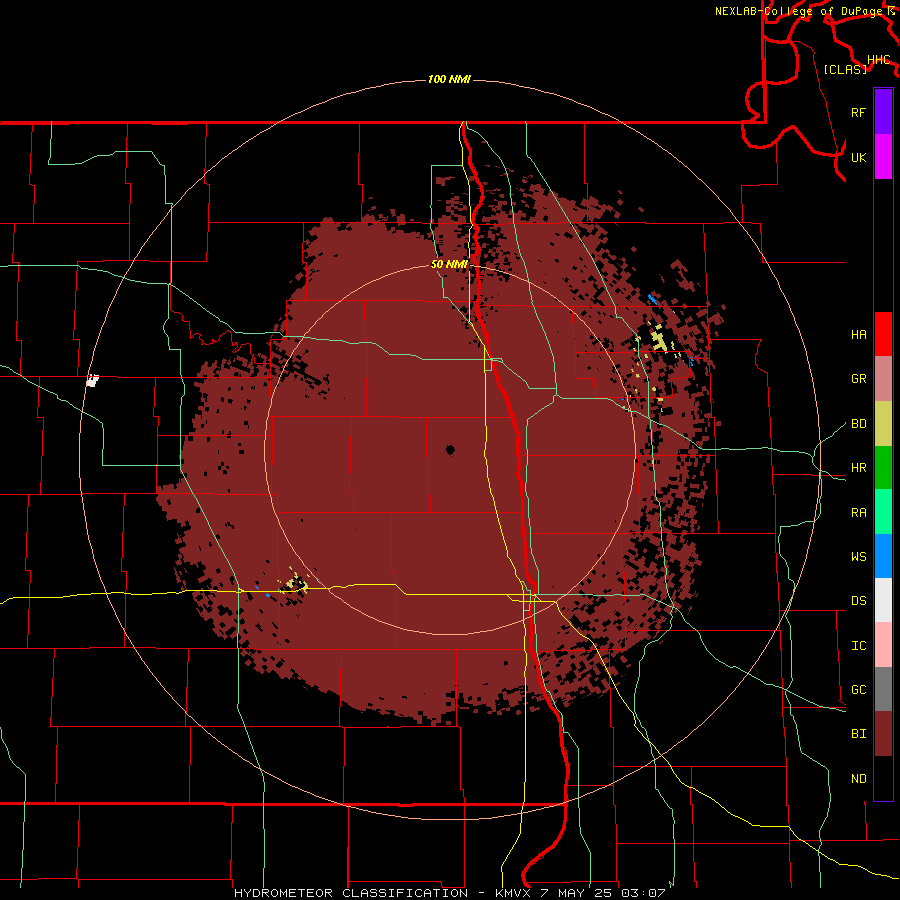Click the RA legend label
The image size is (900, 900).
coord(858,512)
